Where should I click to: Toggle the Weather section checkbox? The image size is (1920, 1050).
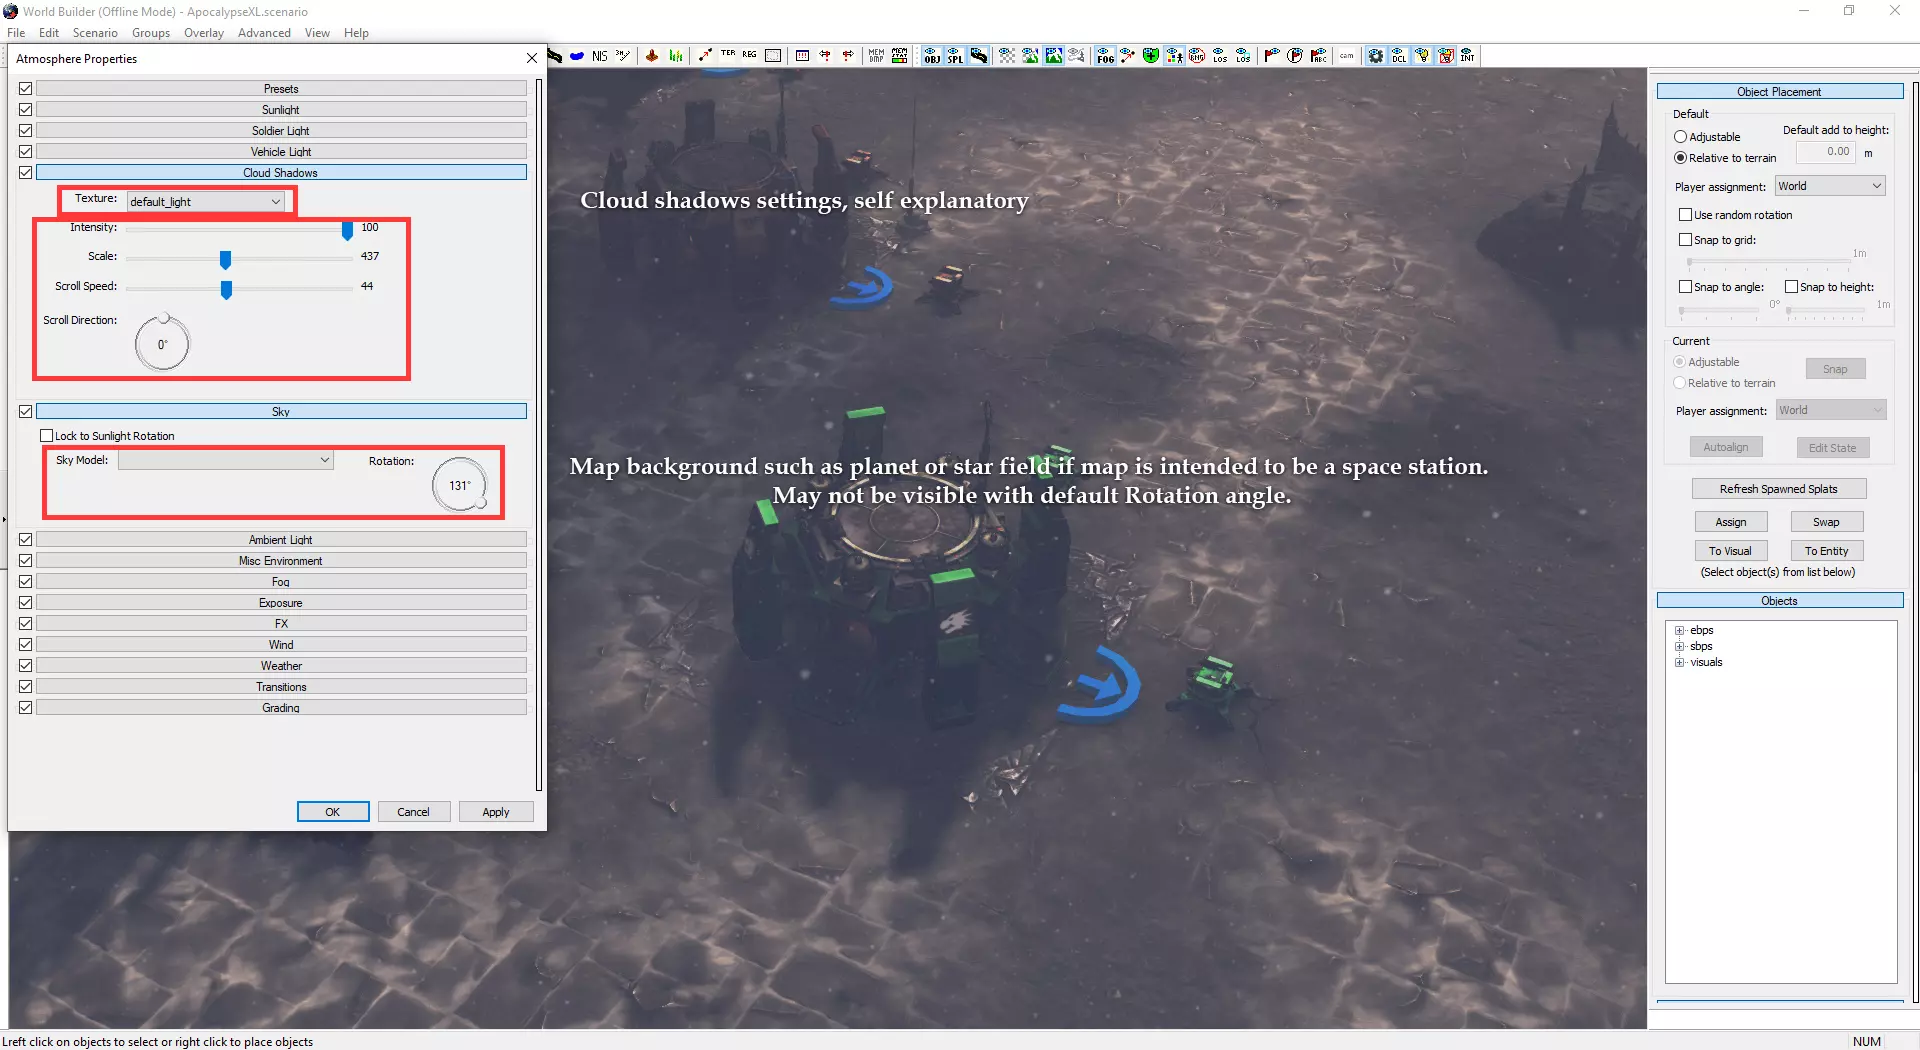tap(26, 666)
